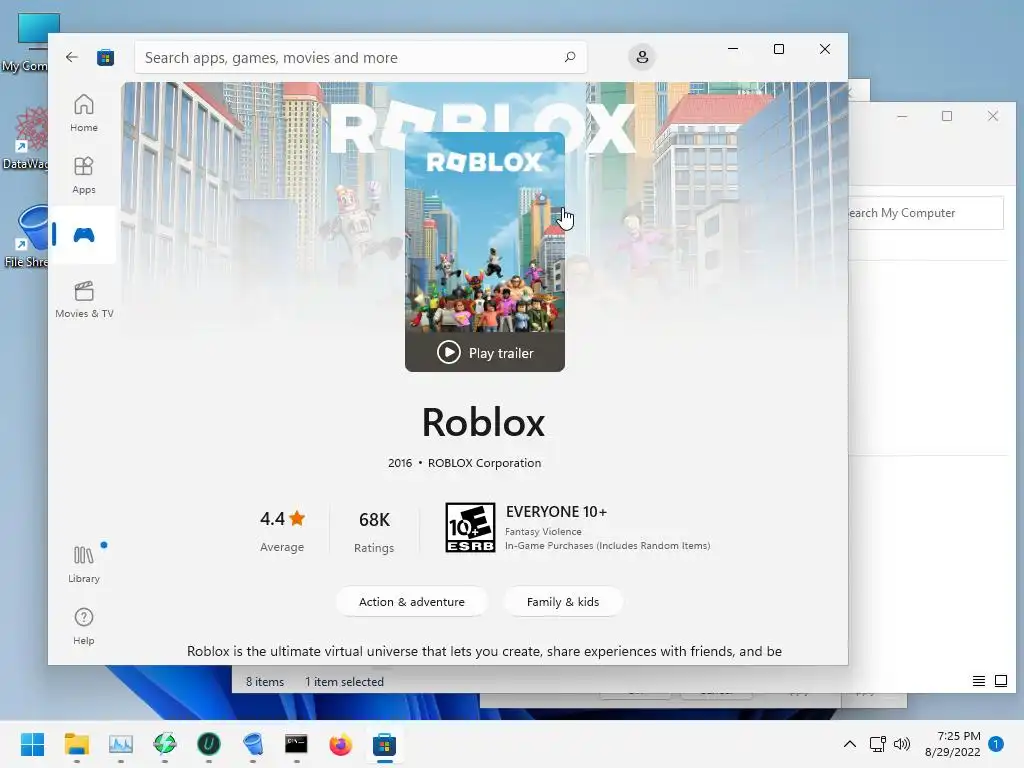The image size is (1024, 768).
Task: Click the Microsoft Store taskbar icon
Action: coord(385,744)
